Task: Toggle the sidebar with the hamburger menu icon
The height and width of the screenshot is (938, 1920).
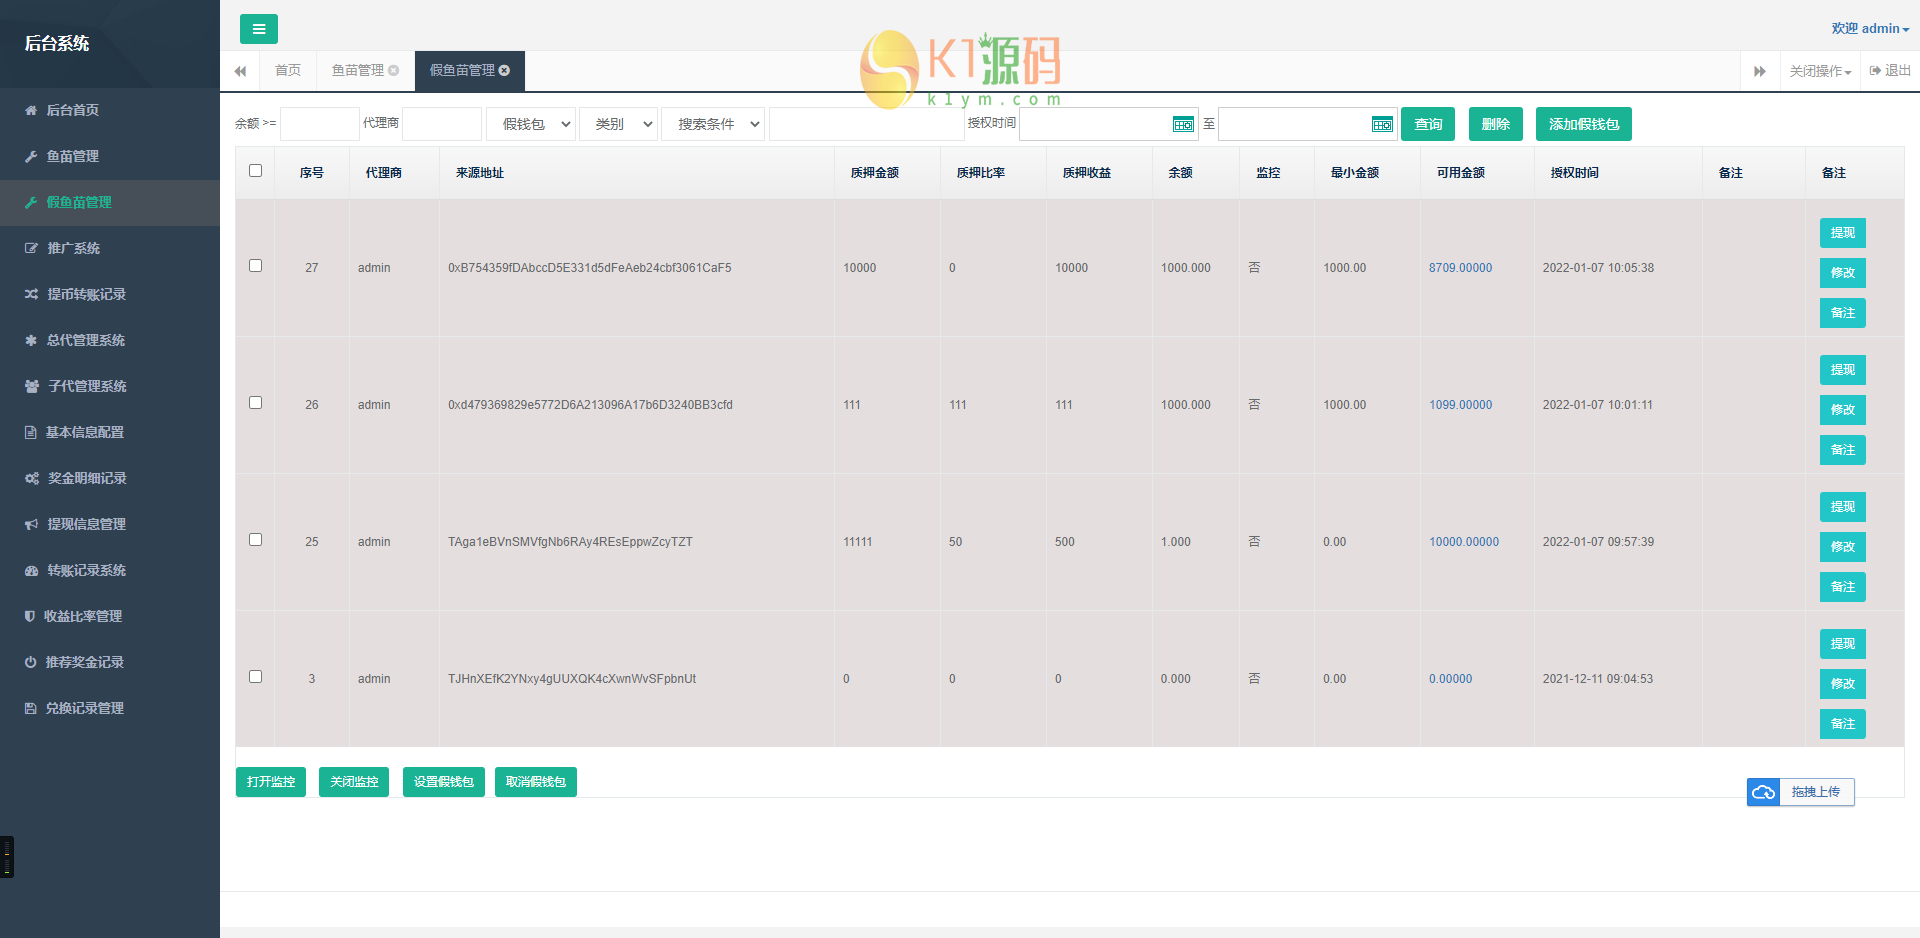Action: [259, 29]
